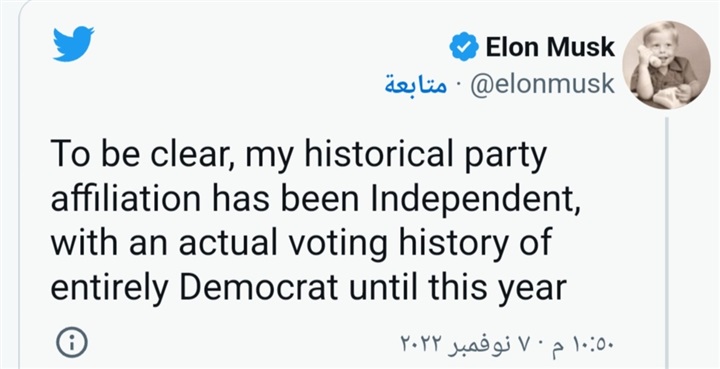Click the word affiliation in the tweet
Viewport: 720px width, 369px height.
[x=125, y=200]
